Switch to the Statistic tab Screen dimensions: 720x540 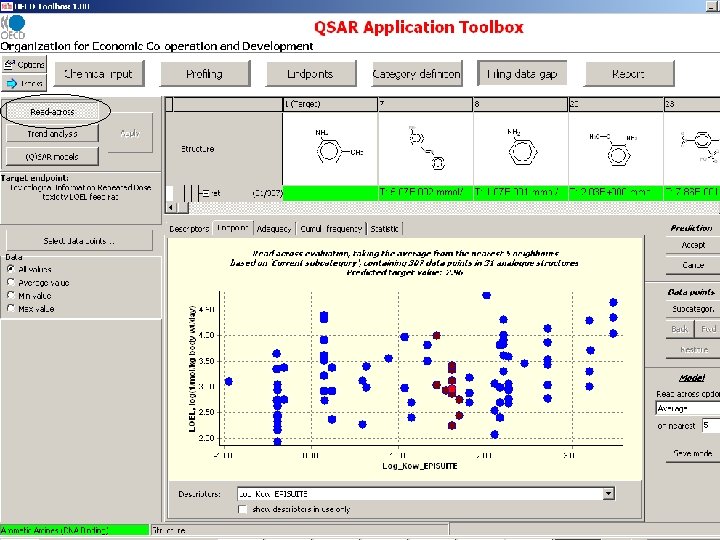(x=385, y=228)
